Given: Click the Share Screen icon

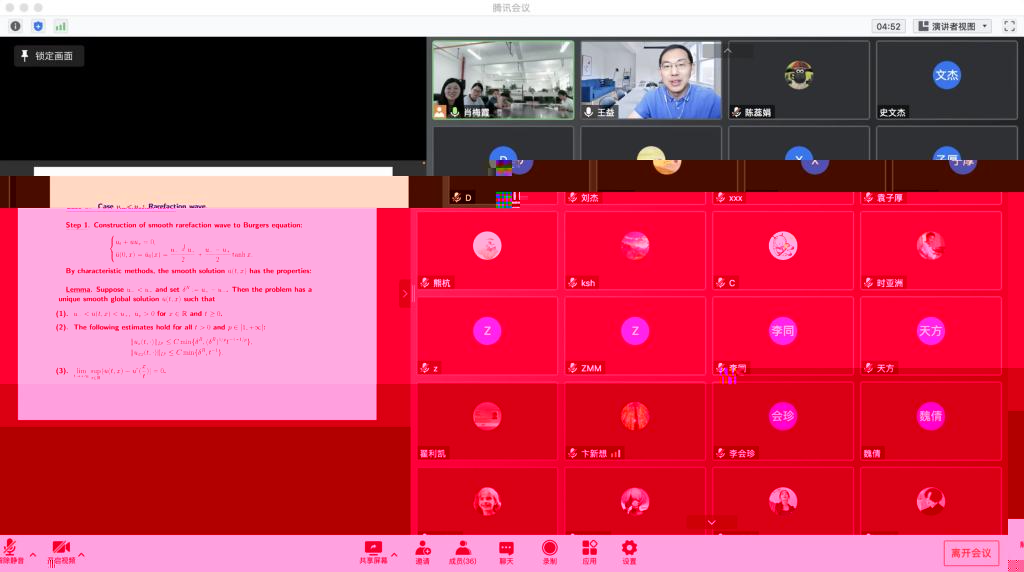Looking at the screenshot, I should [x=373, y=549].
